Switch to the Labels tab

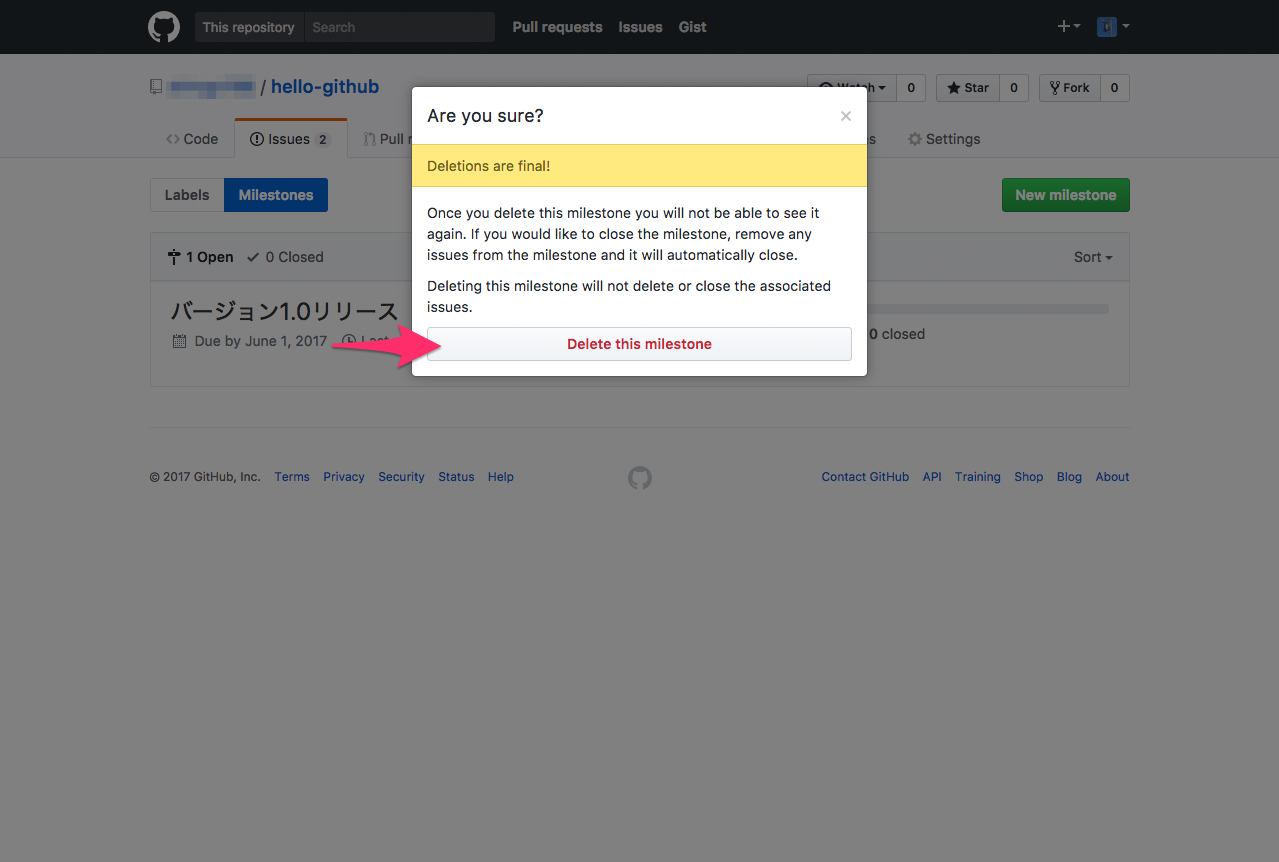[187, 195]
